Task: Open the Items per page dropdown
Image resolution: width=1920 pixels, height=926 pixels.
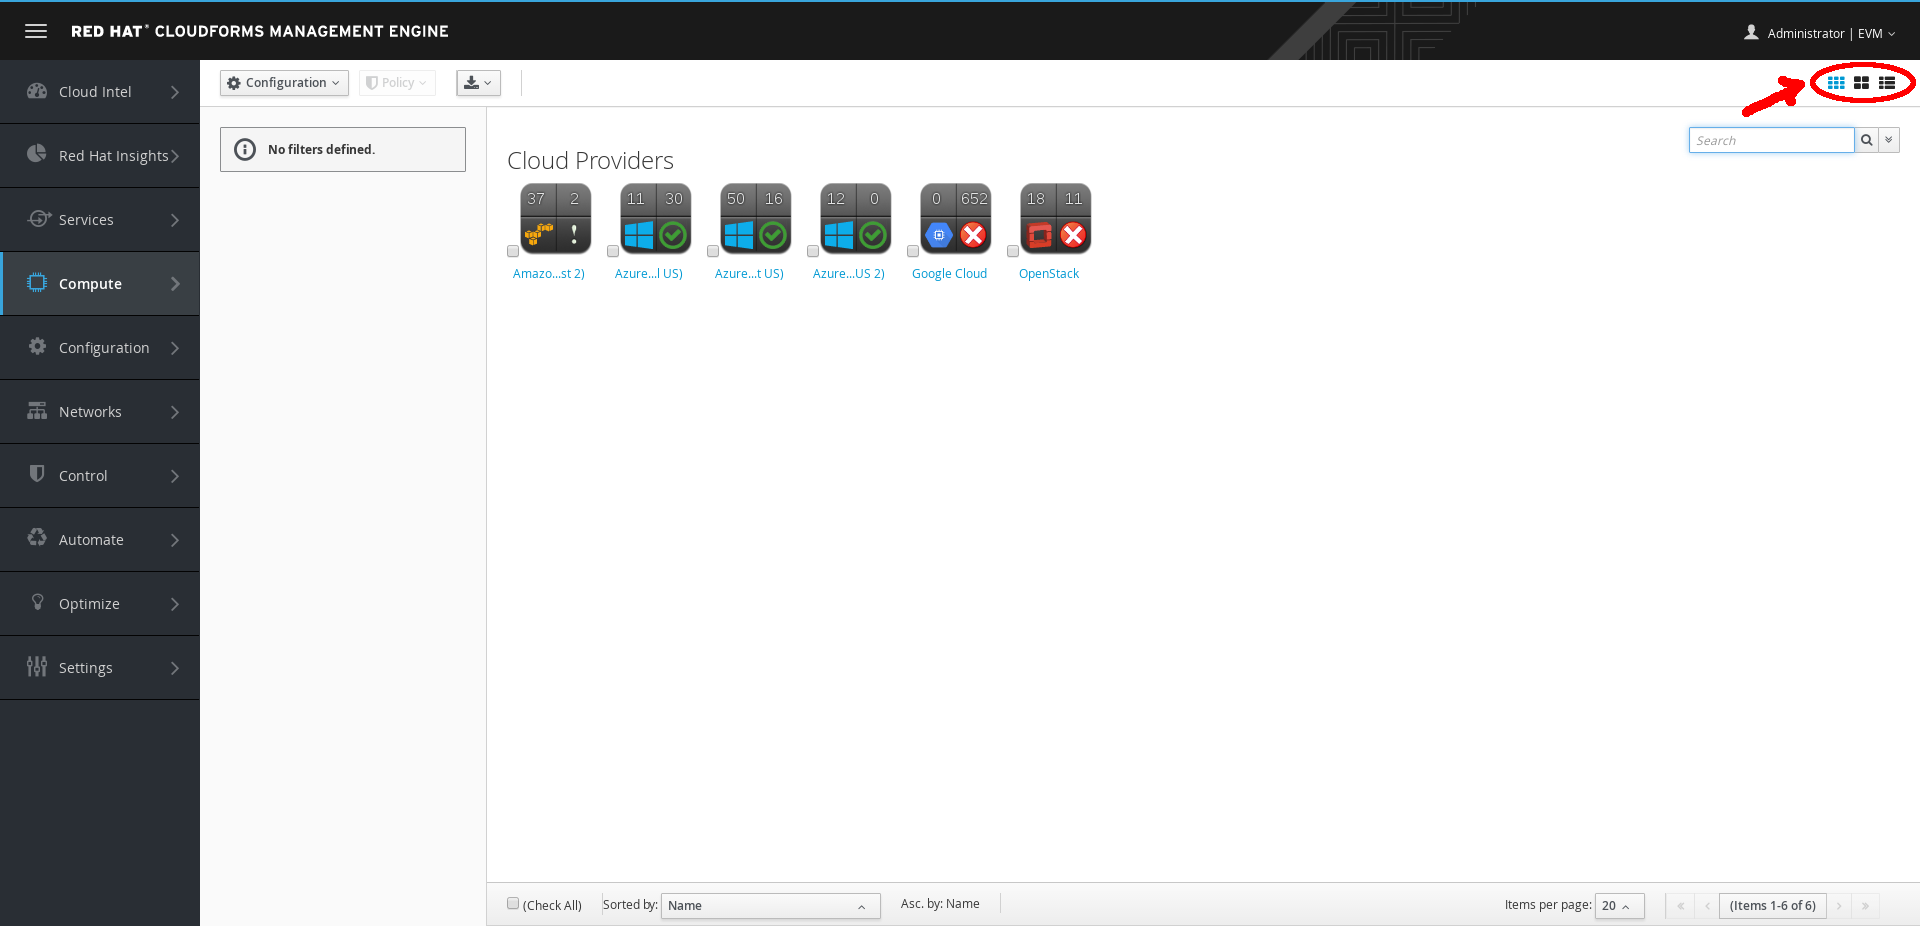Action: coord(1620,906)
